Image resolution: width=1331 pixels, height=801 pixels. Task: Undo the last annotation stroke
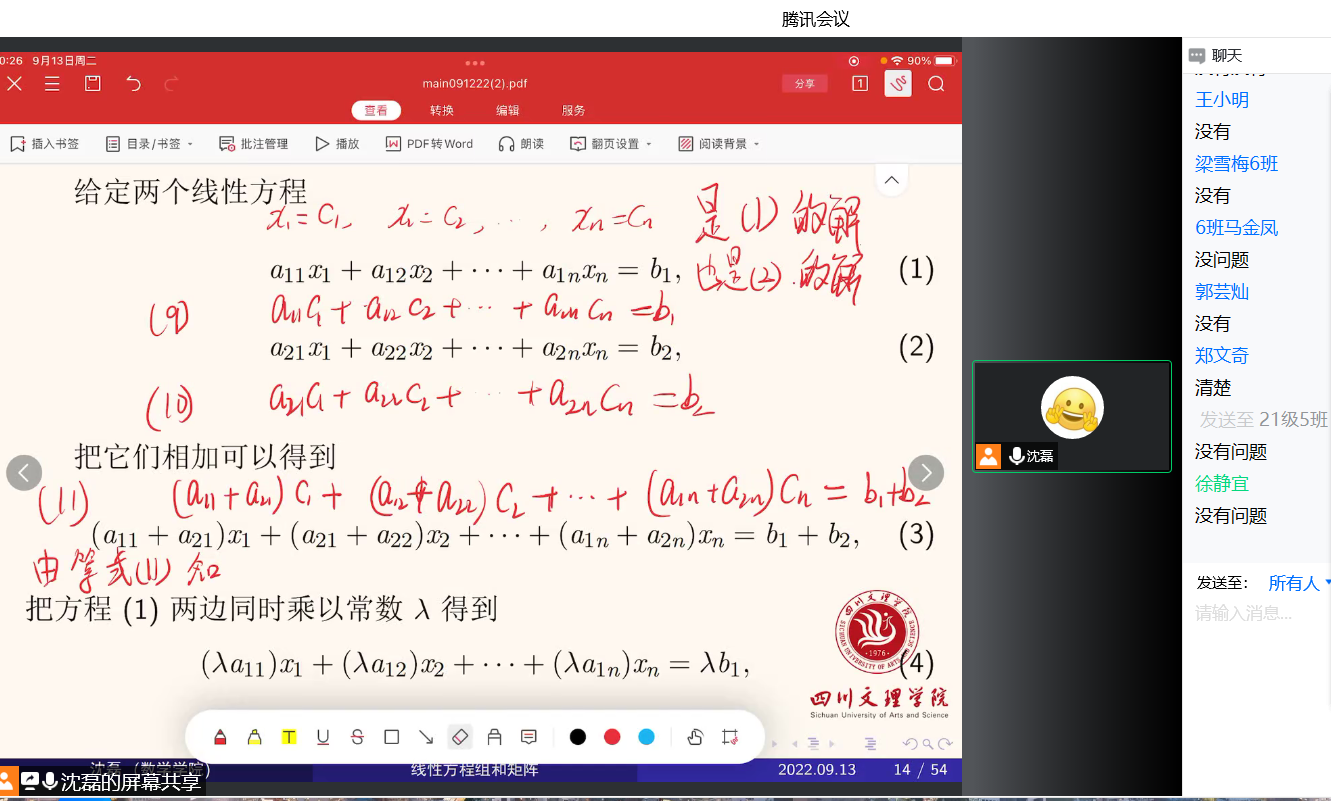click(133, 84)
